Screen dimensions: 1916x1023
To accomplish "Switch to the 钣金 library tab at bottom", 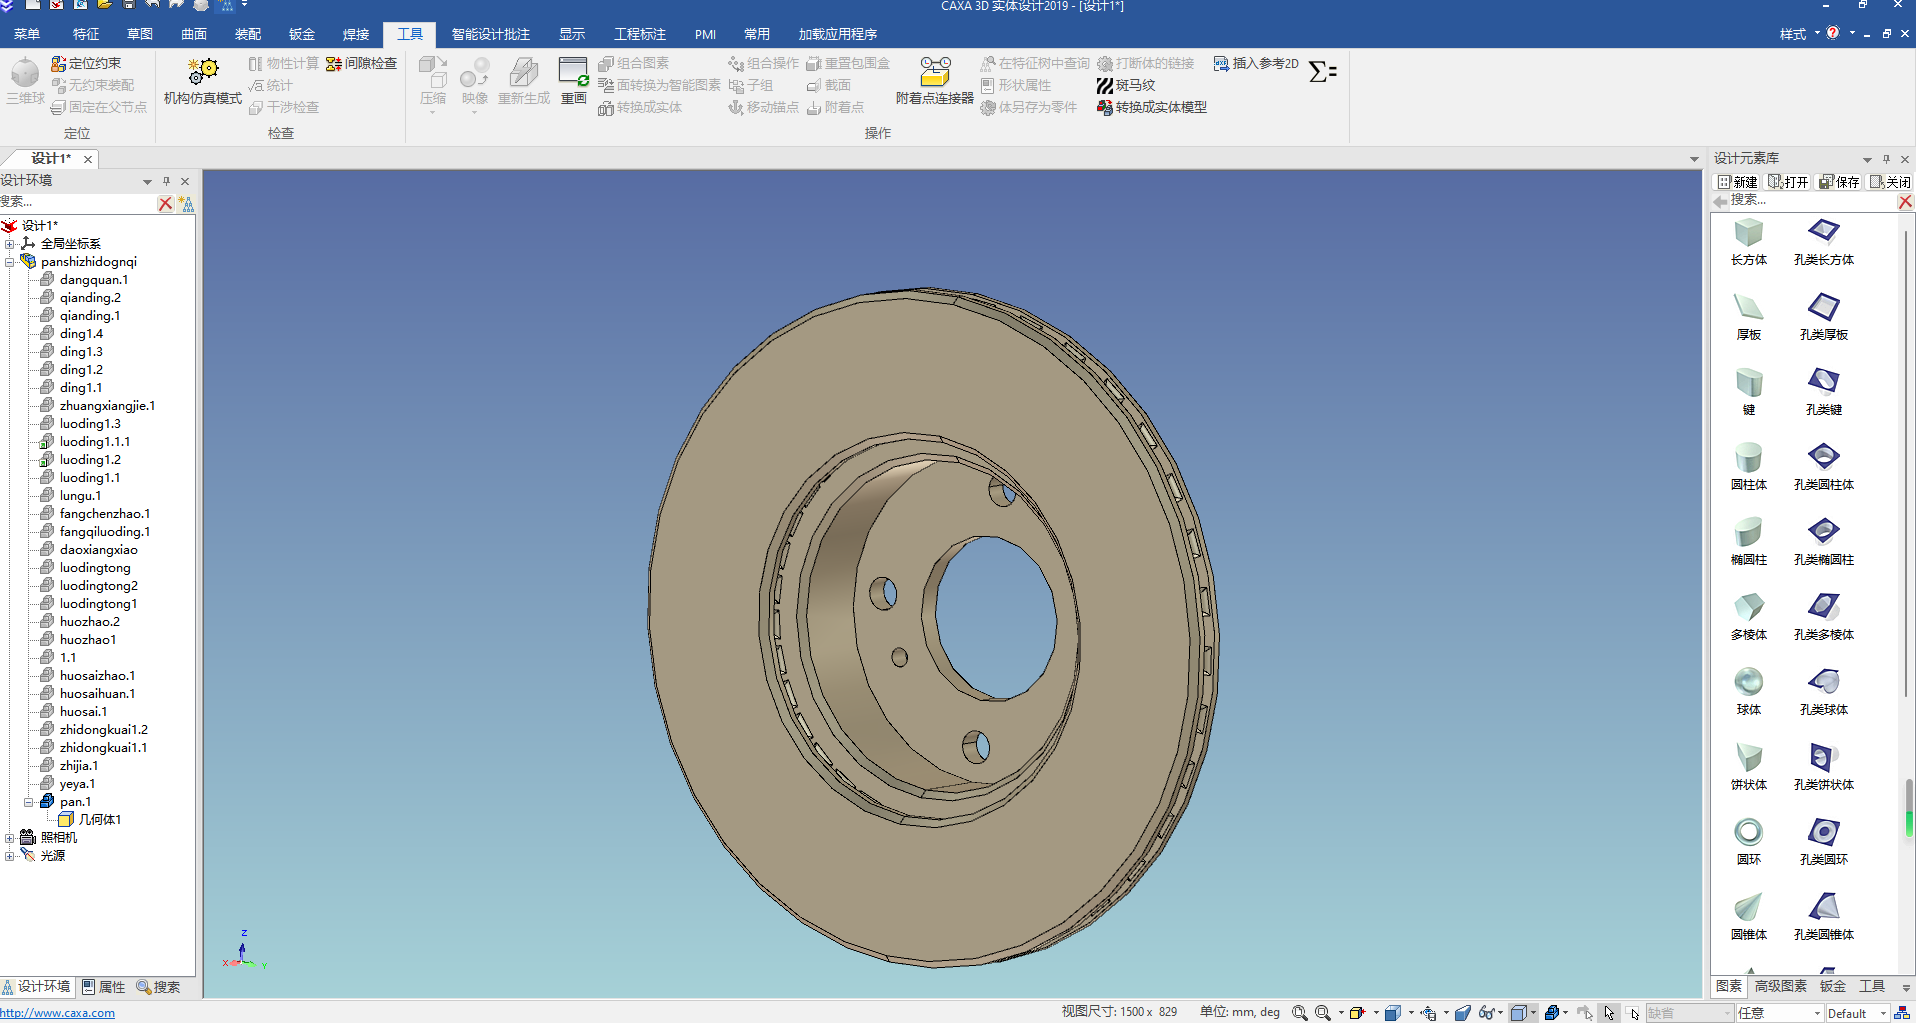I will point(1833,986).
